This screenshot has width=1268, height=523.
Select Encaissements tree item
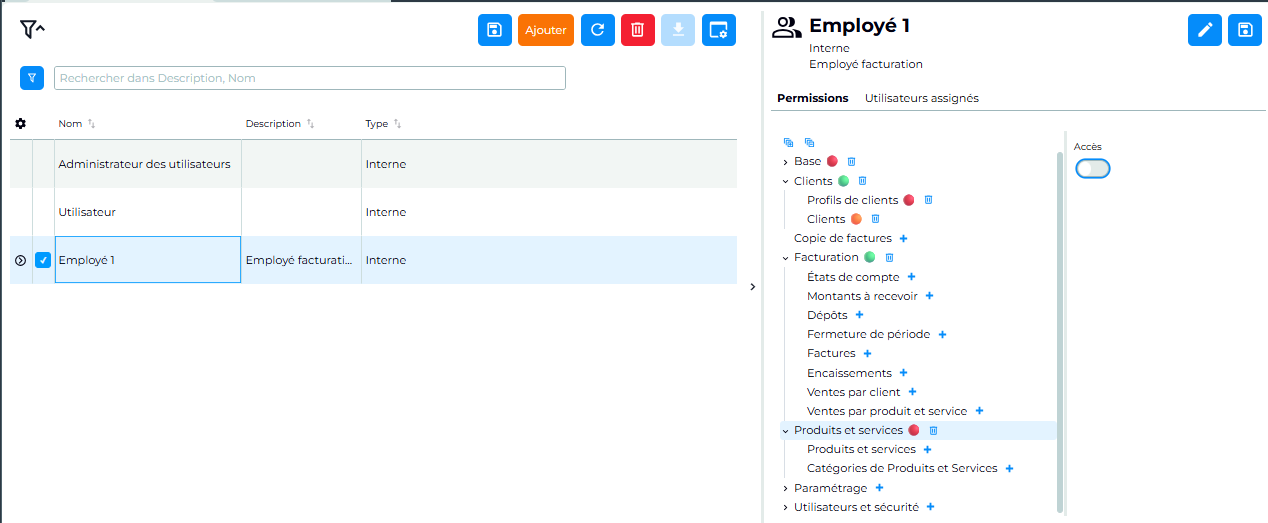pos(849,373)
